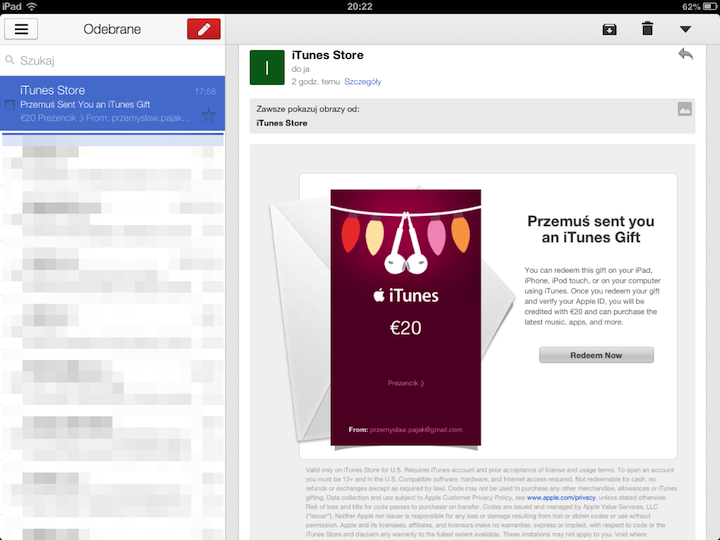
Task: Tap the battery indicator in status bar
Action: (709, 6)
